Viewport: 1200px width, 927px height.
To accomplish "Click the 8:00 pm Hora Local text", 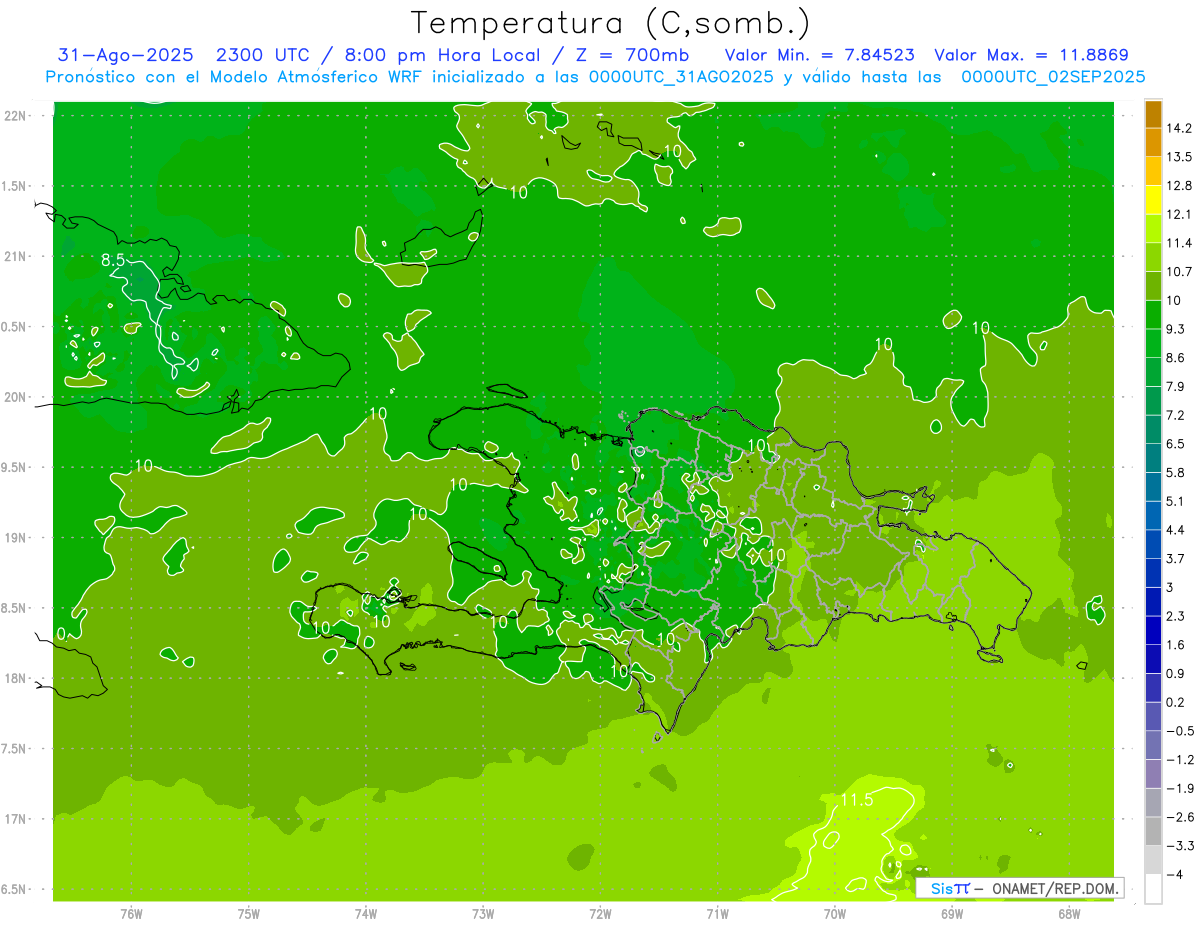I will 443,55.
